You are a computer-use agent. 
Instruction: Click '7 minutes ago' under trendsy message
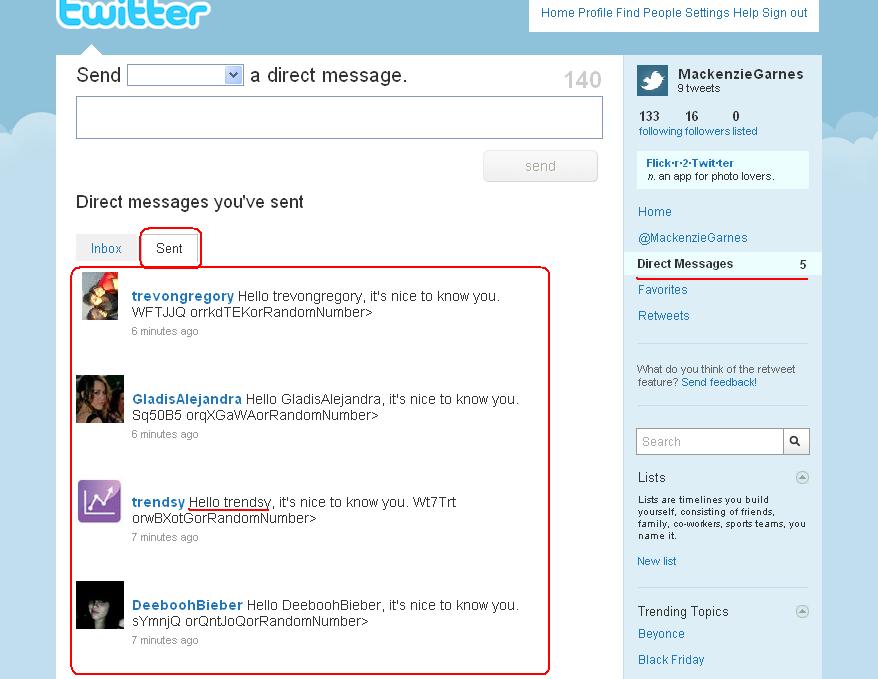pos(165,537)
